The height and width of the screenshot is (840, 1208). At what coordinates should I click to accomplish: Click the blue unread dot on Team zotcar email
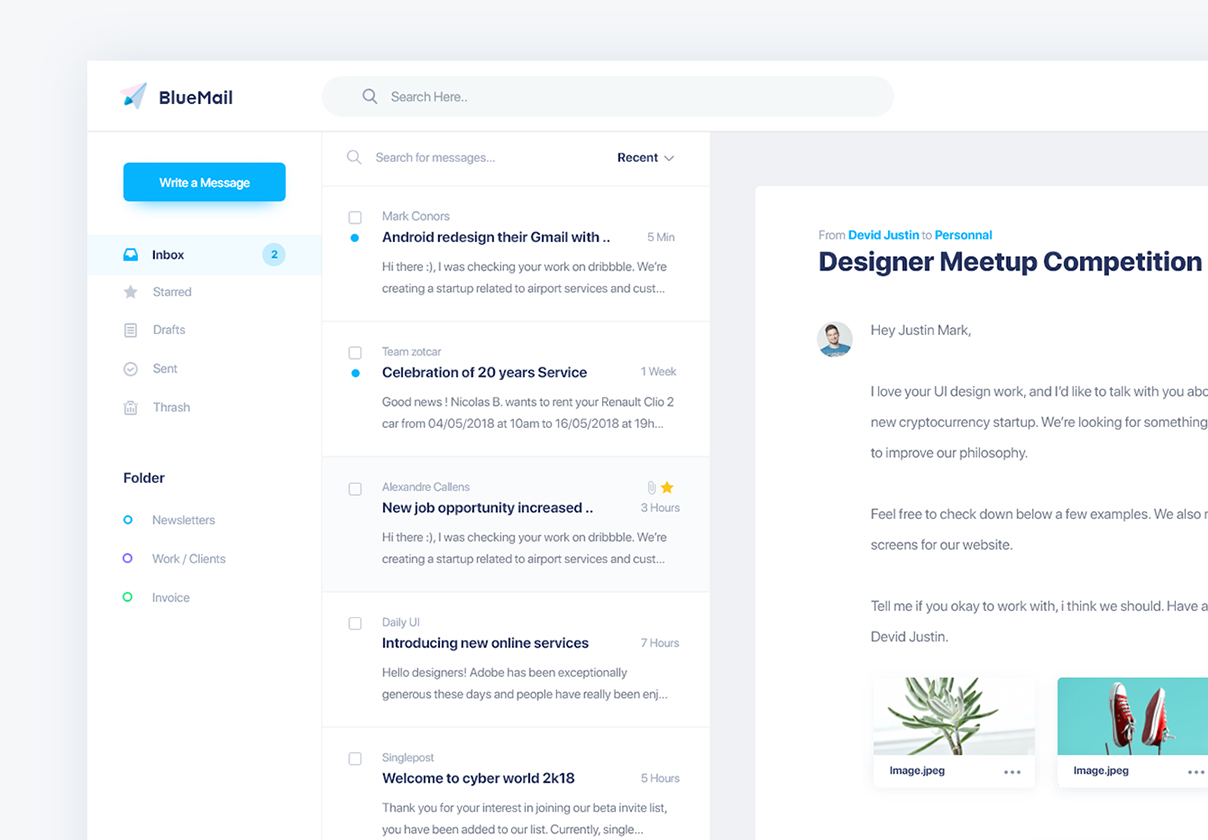tap(355, 373)
